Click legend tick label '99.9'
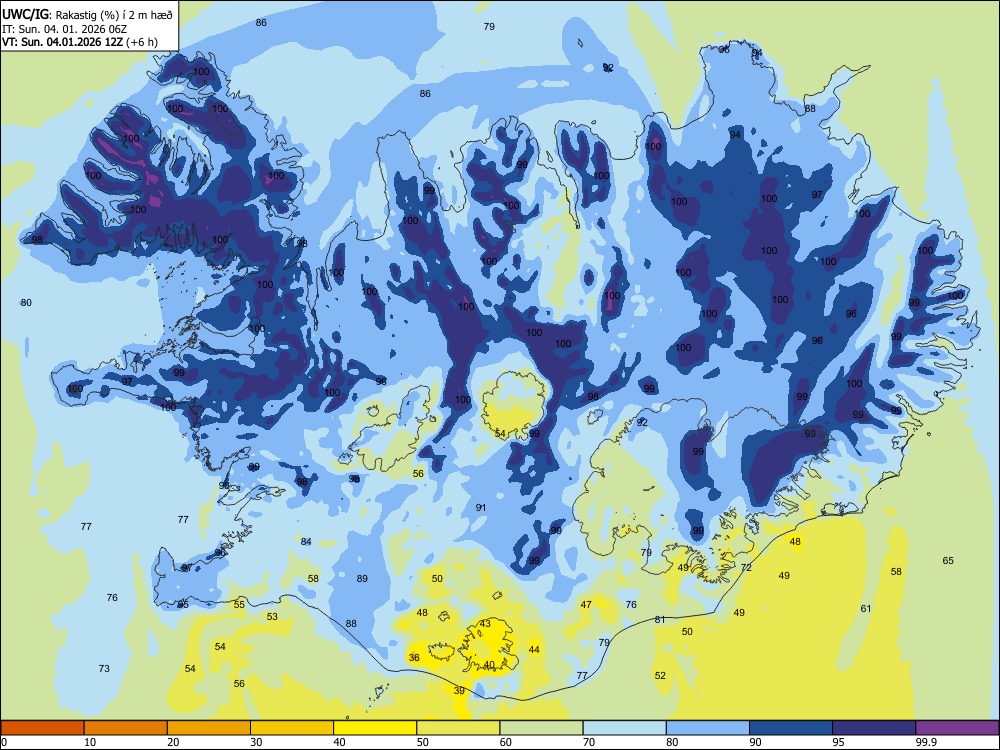 pyautogui.click(x=925, y=742)
